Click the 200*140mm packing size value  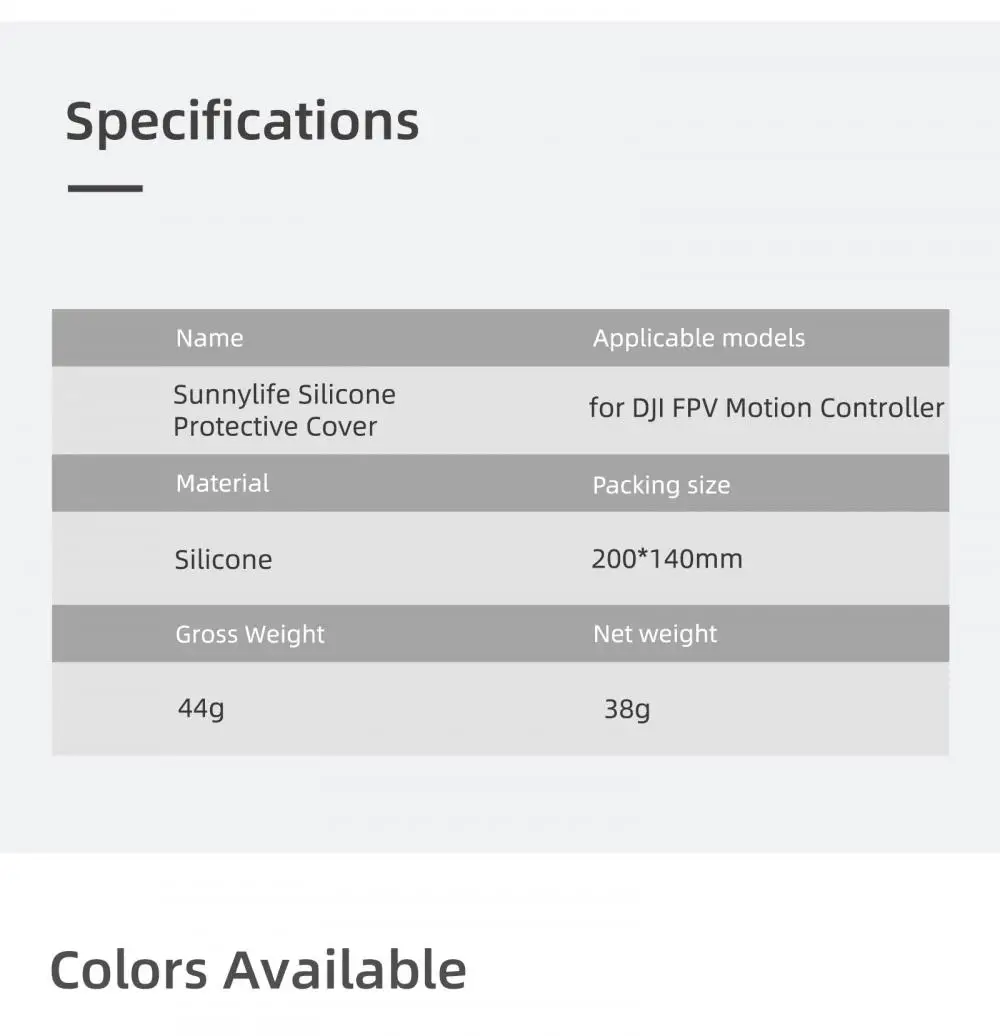tap(666, 558)
